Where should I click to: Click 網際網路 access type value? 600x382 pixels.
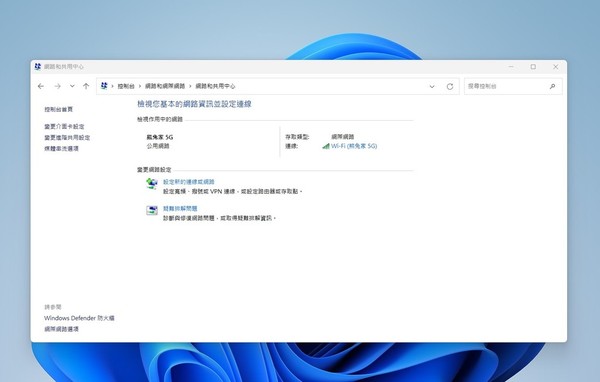click(342, 137)
